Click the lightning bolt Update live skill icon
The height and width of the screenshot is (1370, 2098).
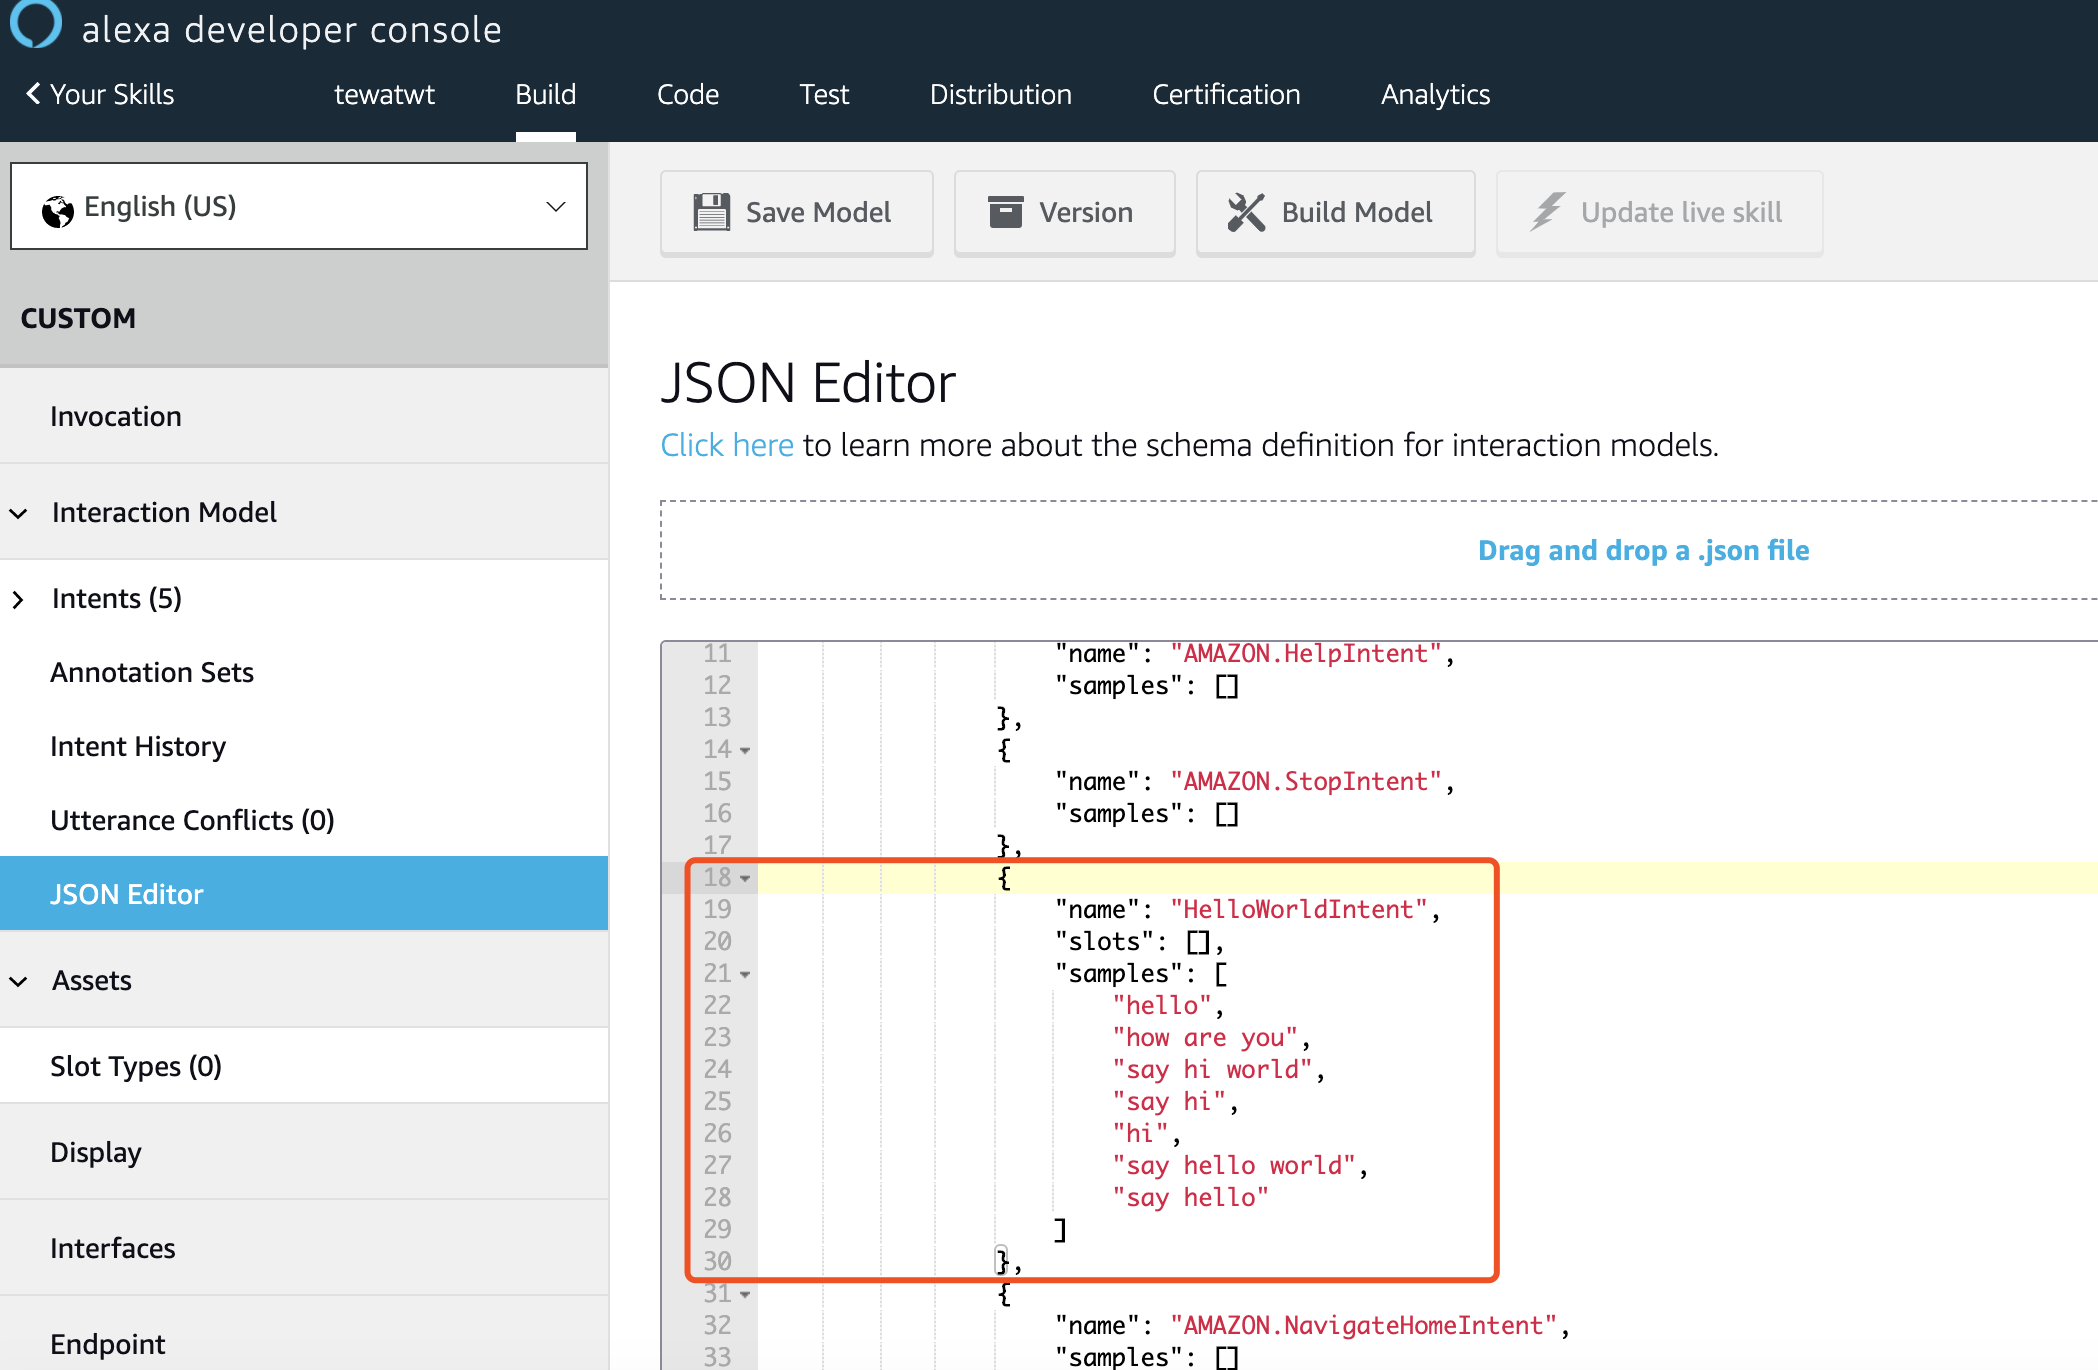coord(1547,212)
